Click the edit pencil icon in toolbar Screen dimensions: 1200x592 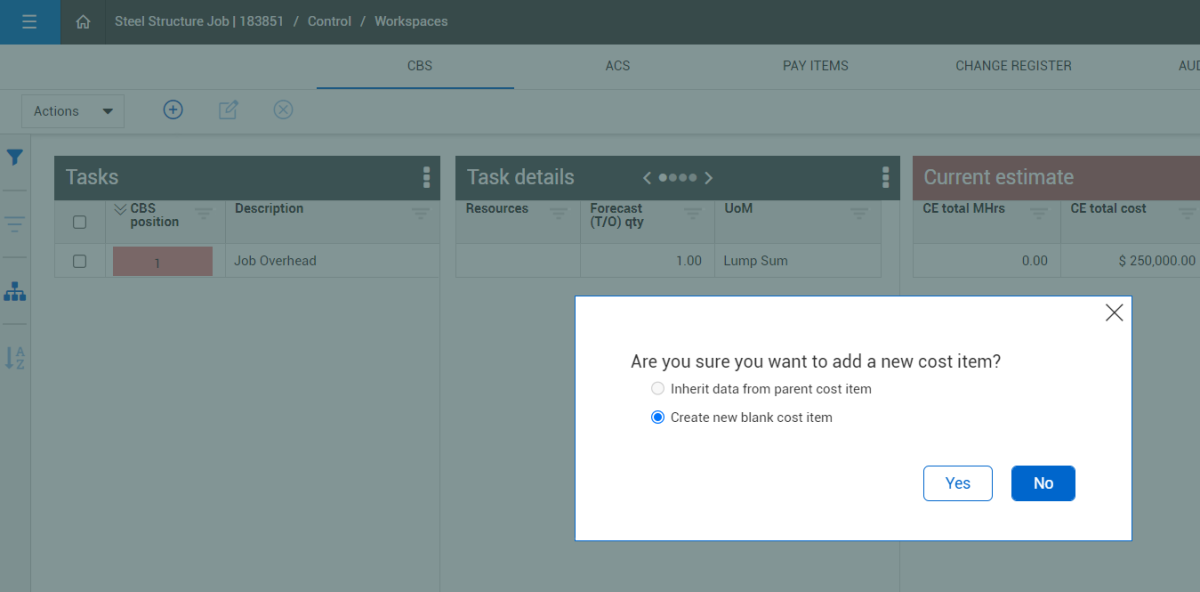[228, 110]
